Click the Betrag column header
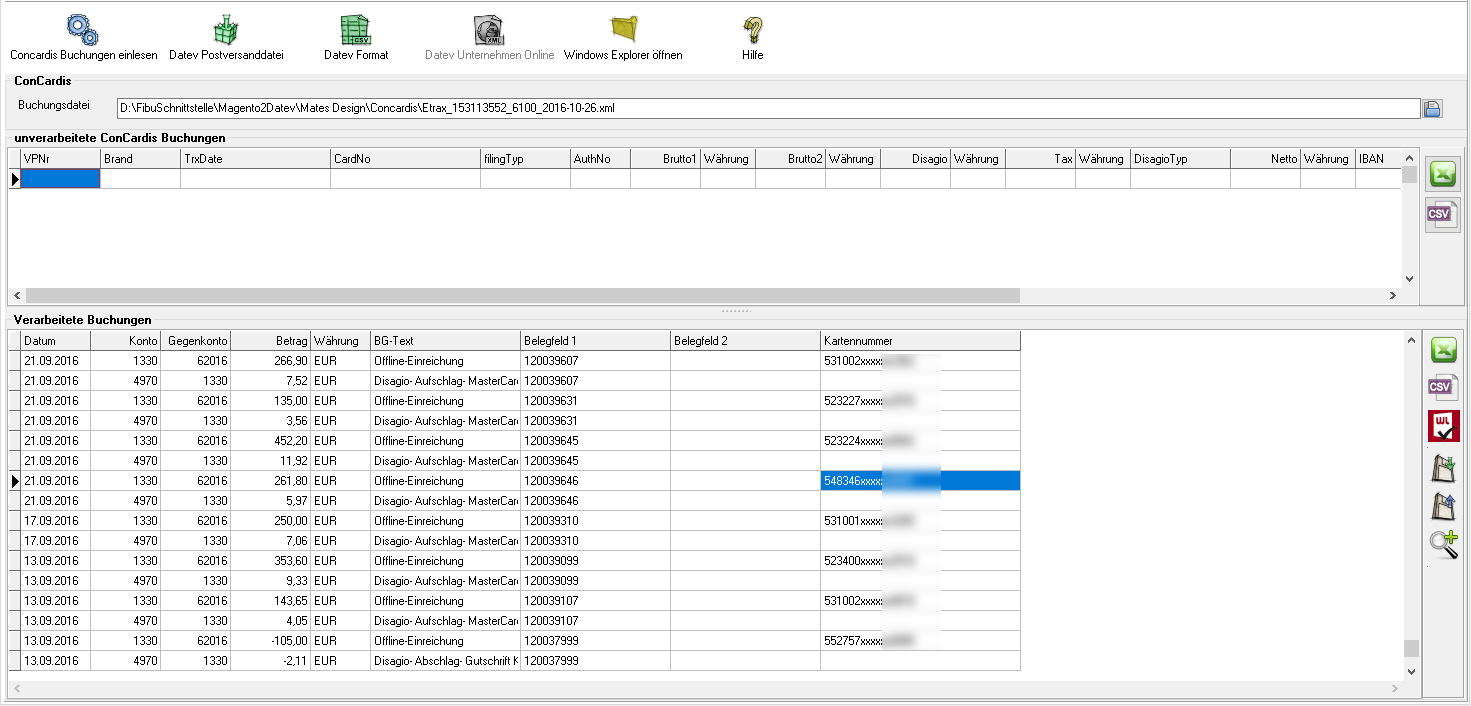The image size is (1471, 706). 270,341
